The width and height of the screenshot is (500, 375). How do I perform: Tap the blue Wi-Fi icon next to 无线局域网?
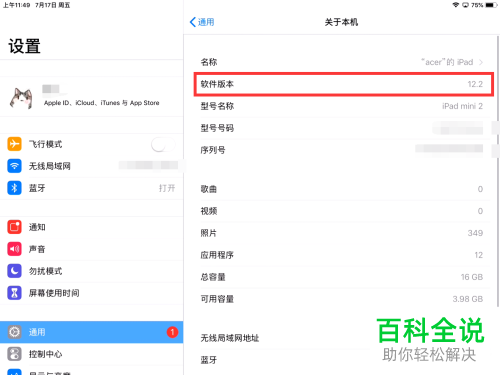point(14,166)
